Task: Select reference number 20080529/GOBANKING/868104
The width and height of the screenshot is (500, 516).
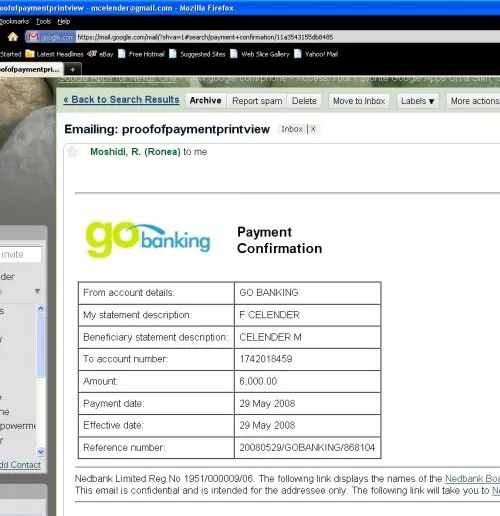Action: [307, 447]
